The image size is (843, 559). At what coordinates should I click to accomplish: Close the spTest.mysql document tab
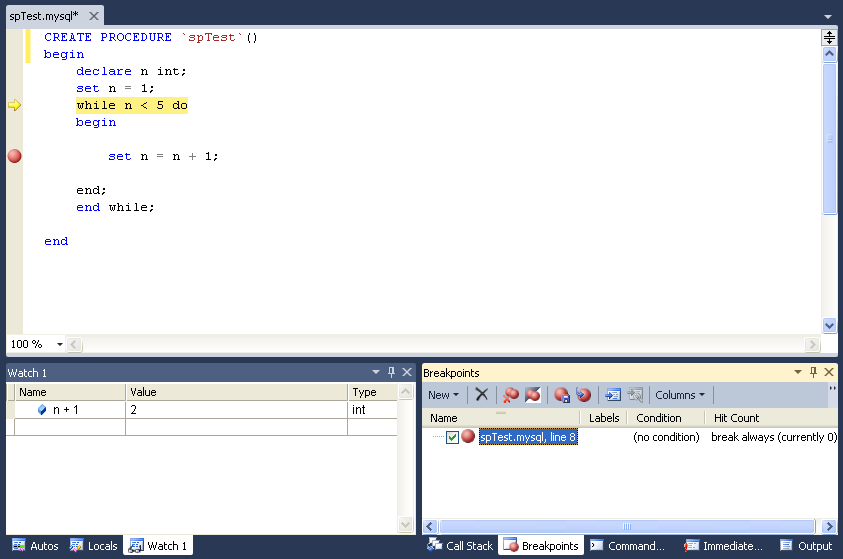pos(94,16)
